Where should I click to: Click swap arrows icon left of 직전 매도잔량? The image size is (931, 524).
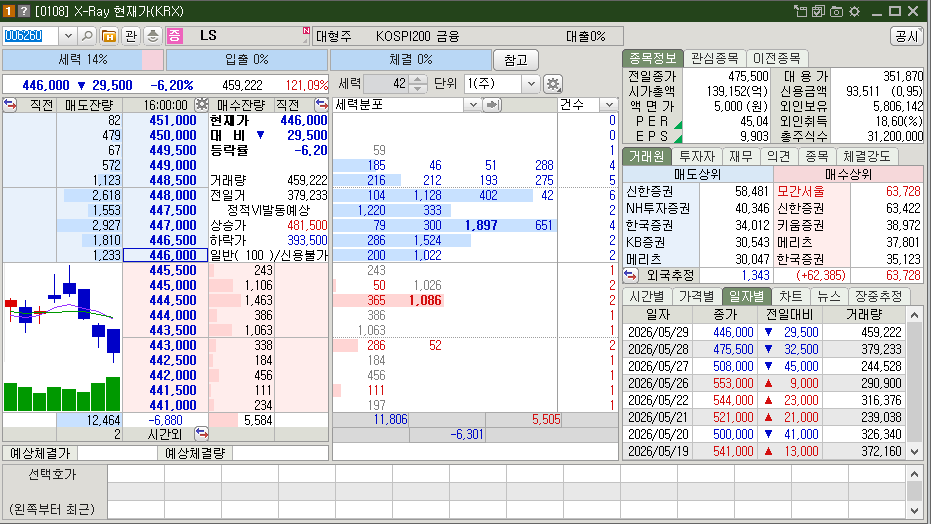[10, 105]
